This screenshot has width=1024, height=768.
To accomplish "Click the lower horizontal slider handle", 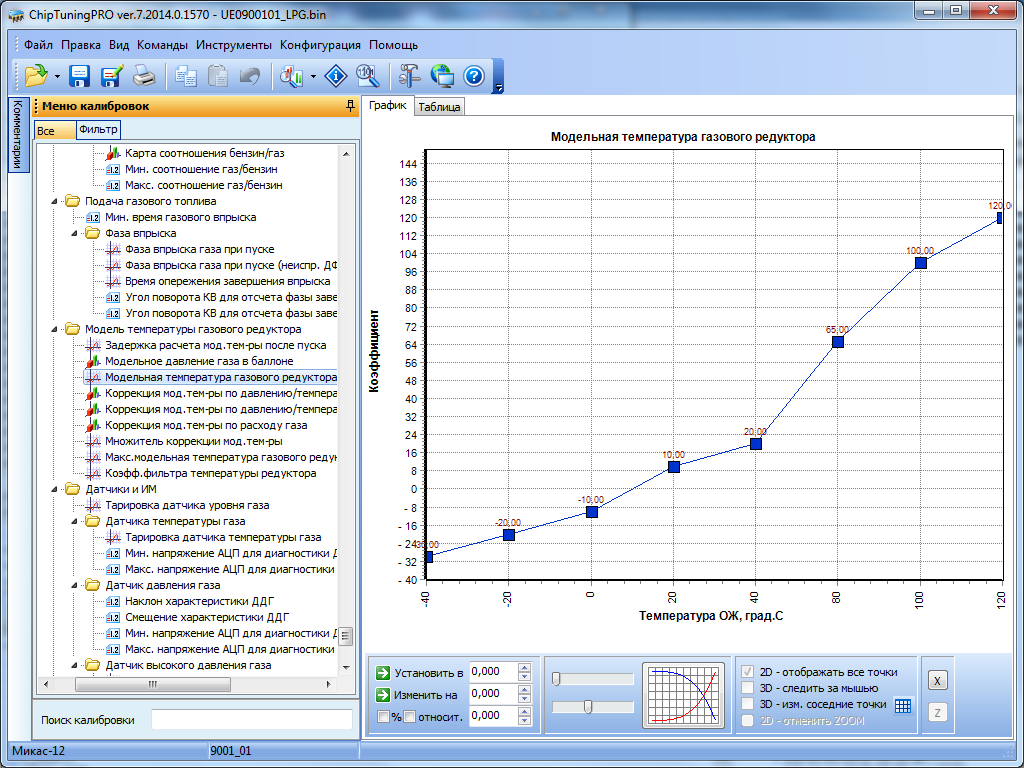I will click(x=588, y=707).
